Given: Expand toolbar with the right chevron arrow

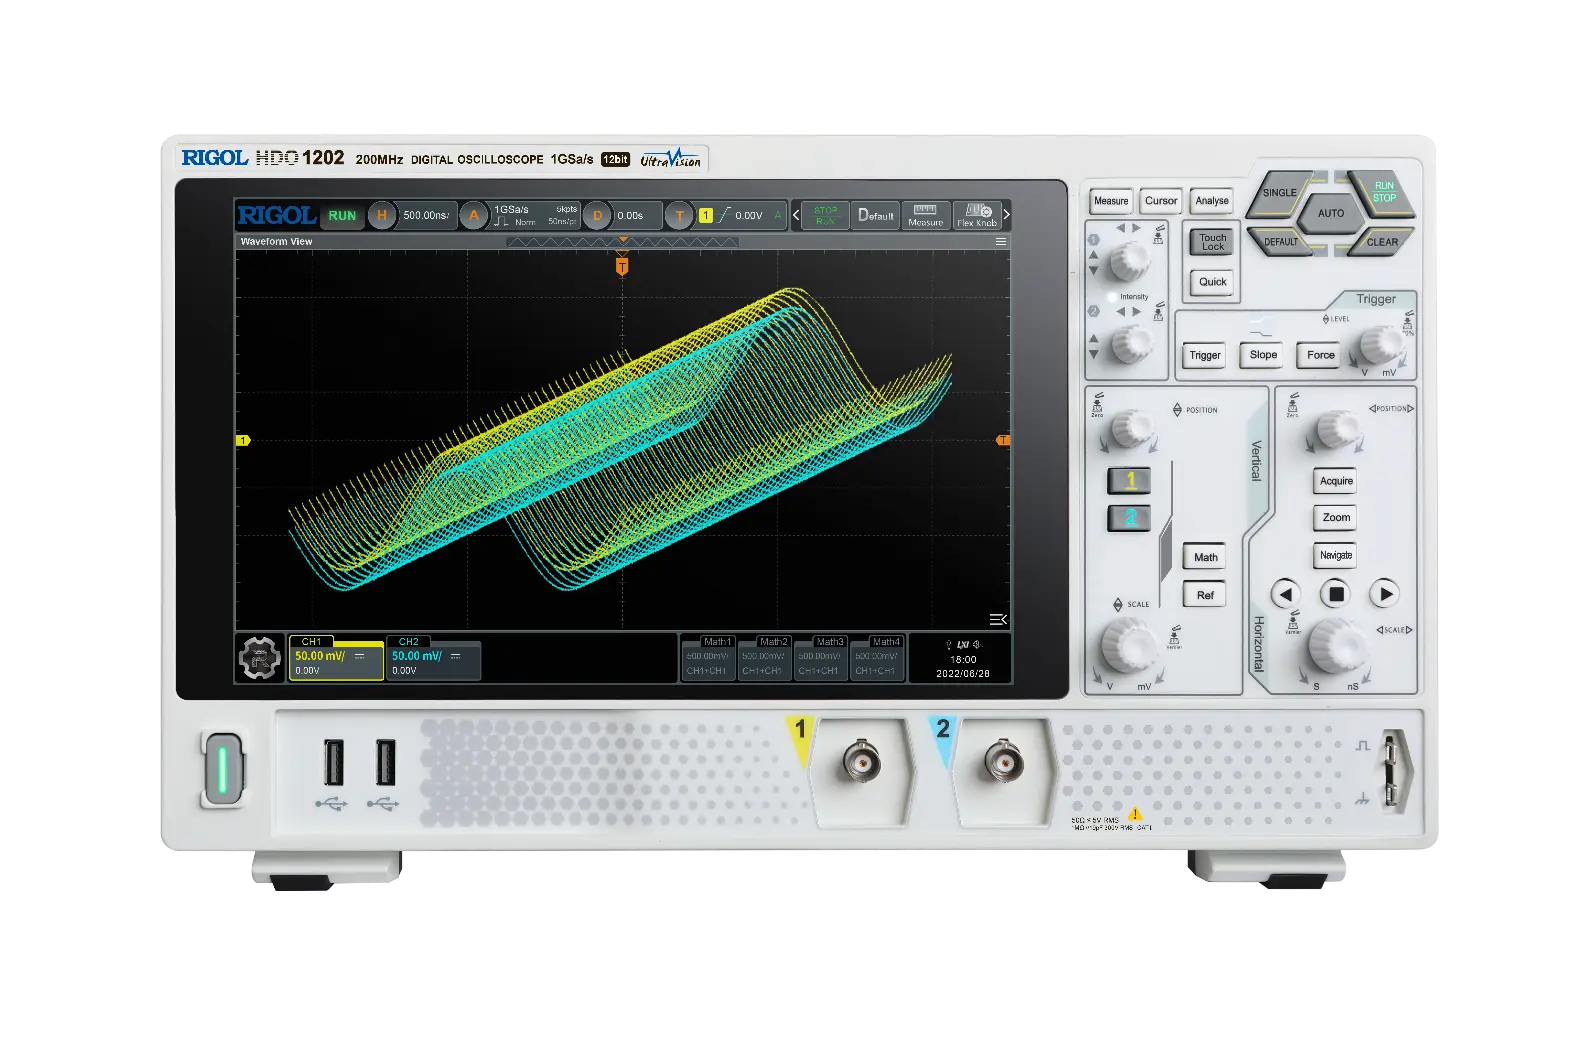Looking at the screenshot, I should [x=1006, y=215].
